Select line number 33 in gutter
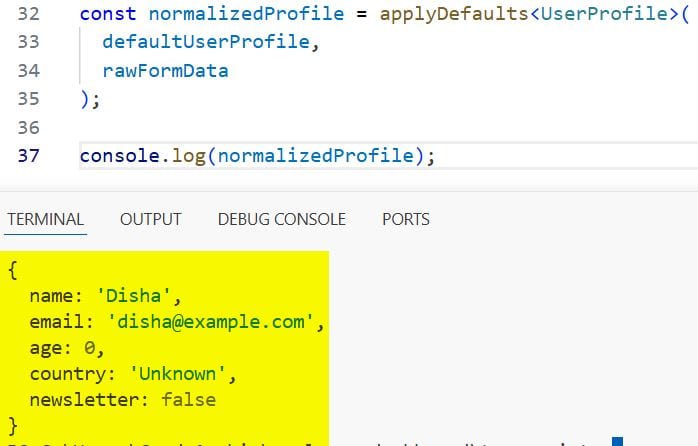 (28, 42)
